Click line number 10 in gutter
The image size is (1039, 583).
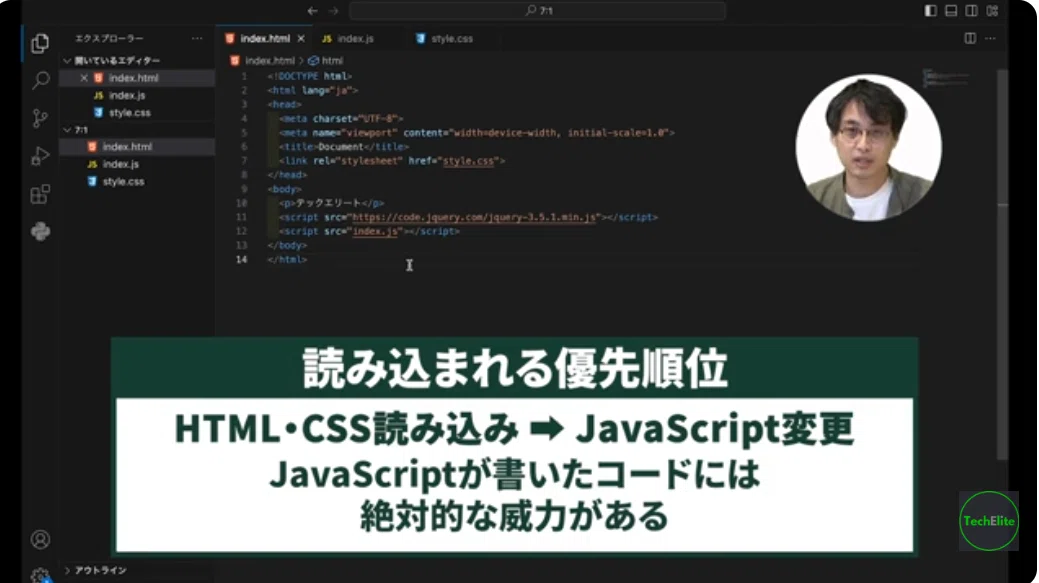click(242, 203)
